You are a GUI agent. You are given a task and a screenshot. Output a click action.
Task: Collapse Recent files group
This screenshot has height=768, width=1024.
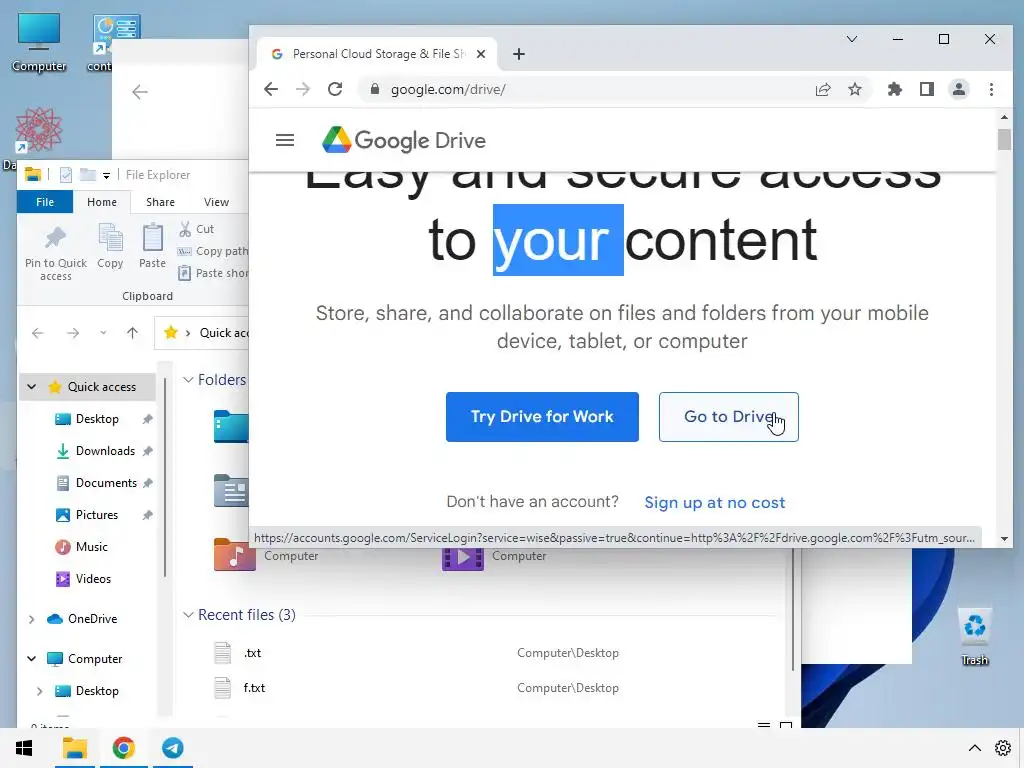click(188, 615)
